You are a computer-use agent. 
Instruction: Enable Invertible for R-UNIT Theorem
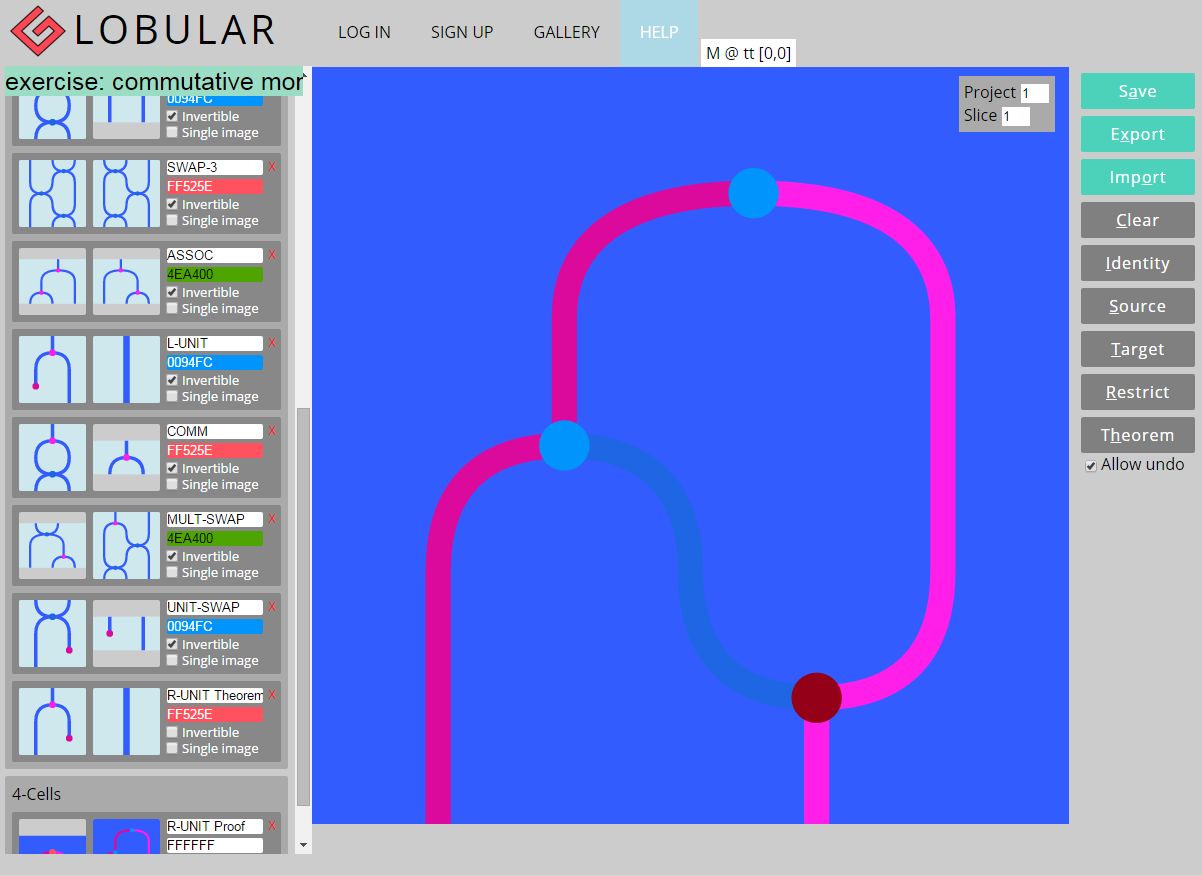coord(172,733)
